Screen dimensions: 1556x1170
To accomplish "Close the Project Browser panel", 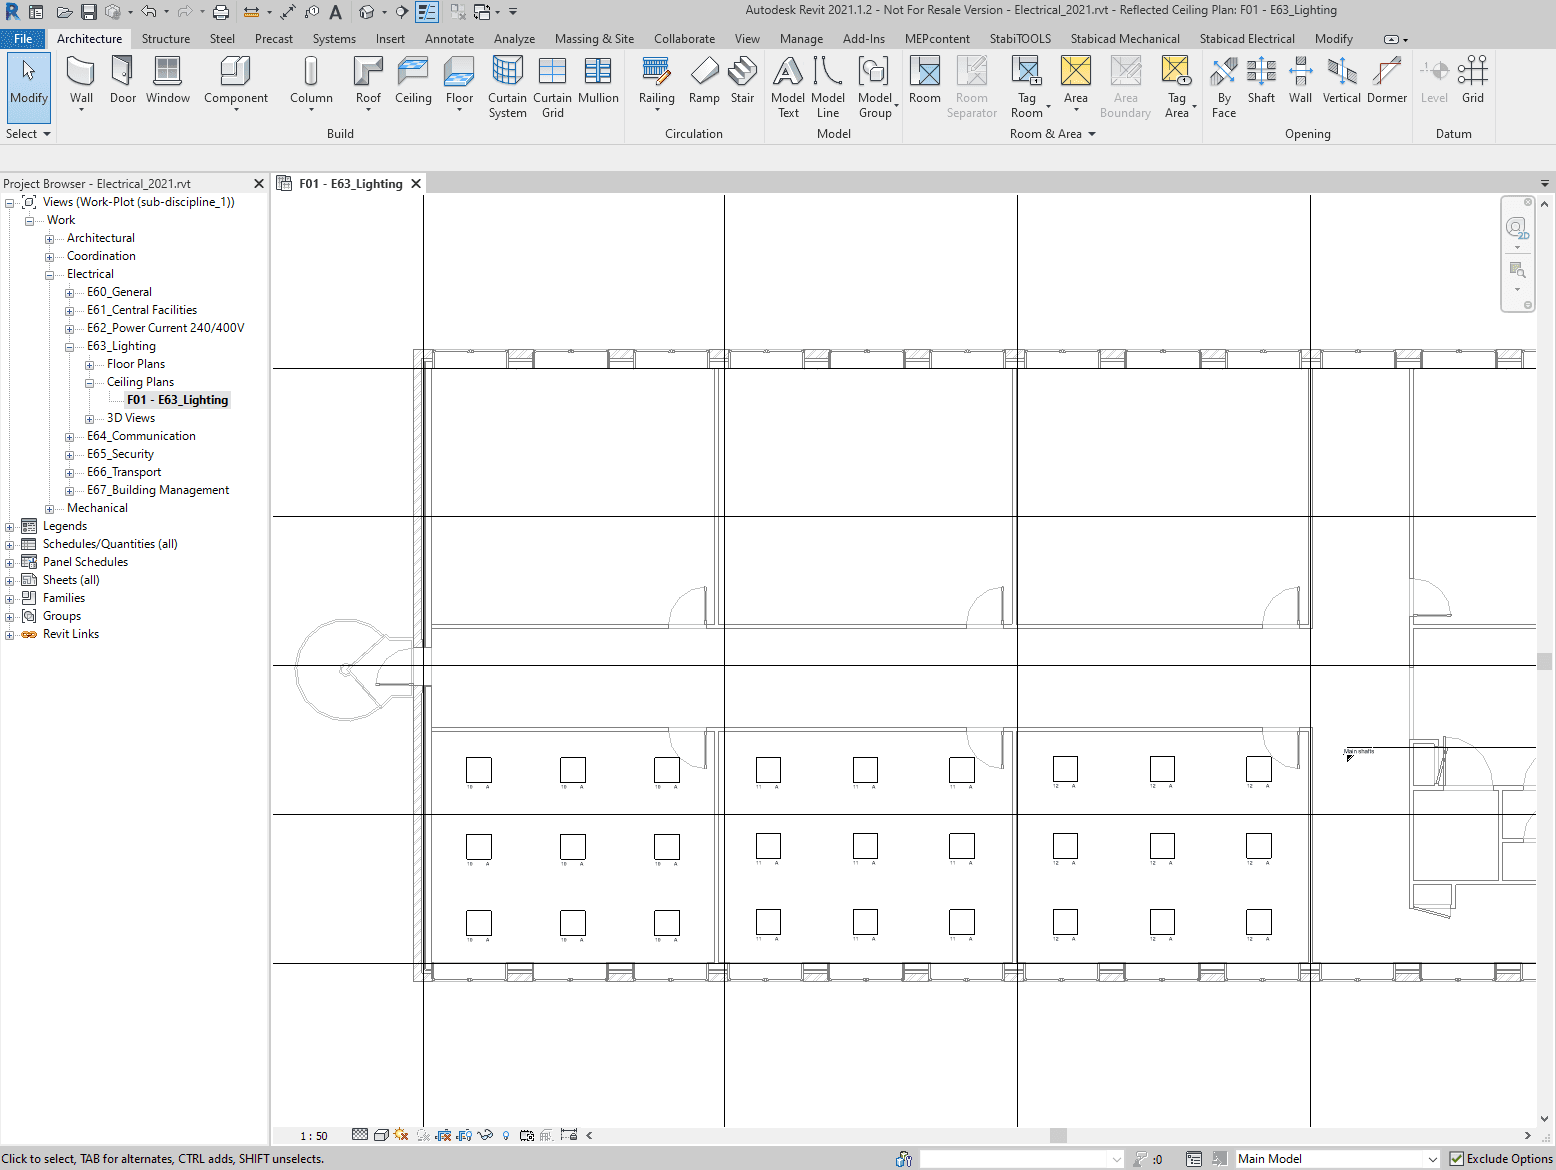I will [259, 184].
